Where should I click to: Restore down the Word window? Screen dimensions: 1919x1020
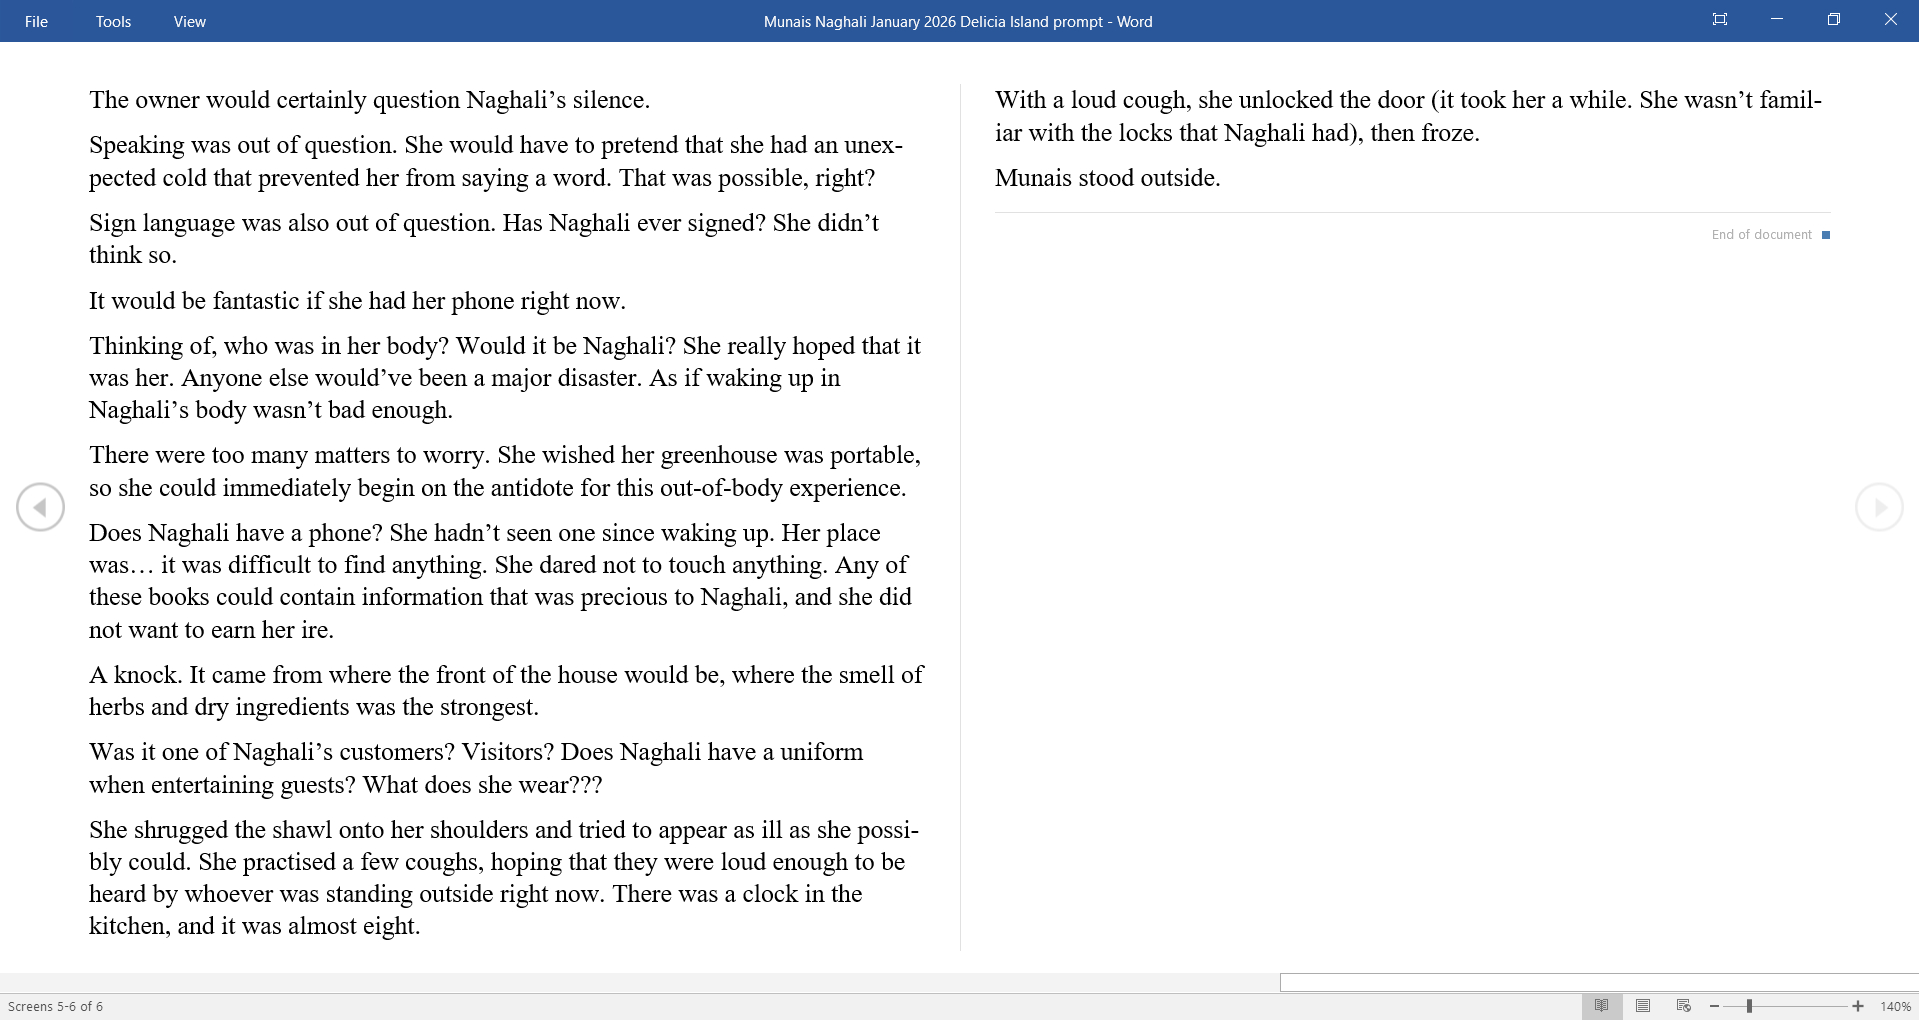(1833, 20)
